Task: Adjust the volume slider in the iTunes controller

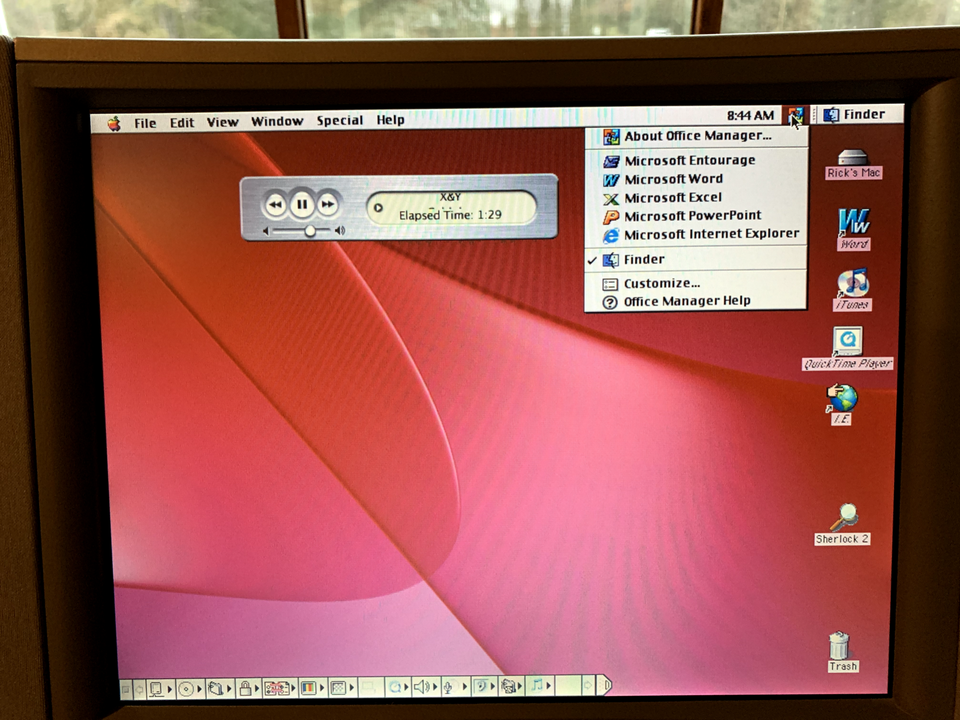Action: [308, 230]
